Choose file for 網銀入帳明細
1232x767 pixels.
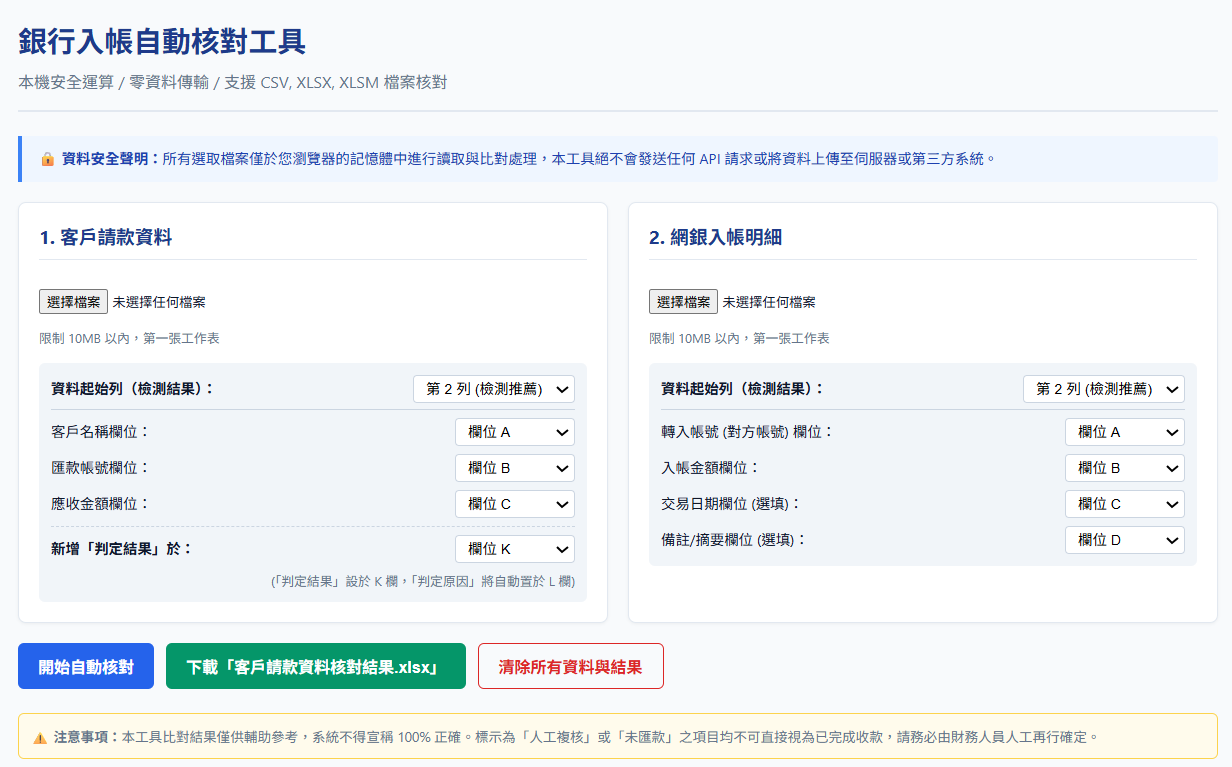684,302
